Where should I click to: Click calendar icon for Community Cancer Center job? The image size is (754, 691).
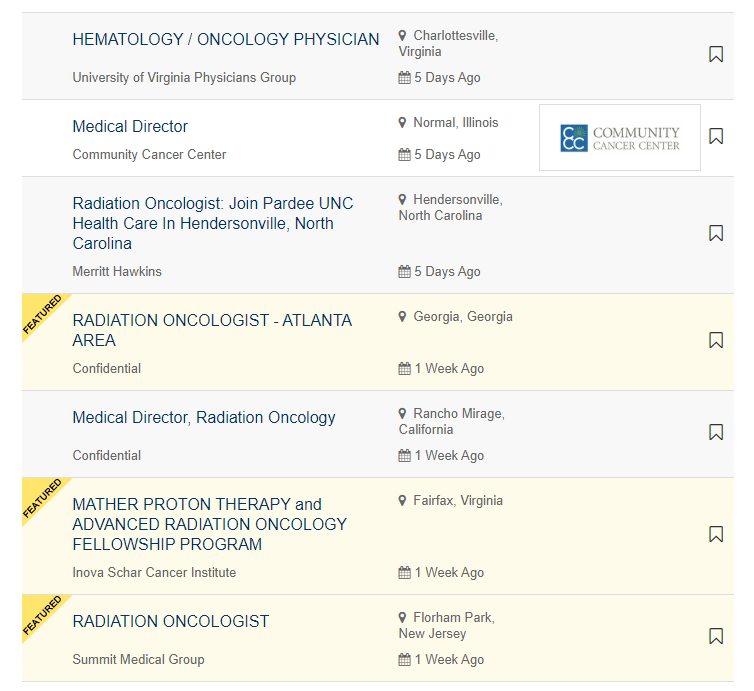pyautogui.click(x=404, y=154)
